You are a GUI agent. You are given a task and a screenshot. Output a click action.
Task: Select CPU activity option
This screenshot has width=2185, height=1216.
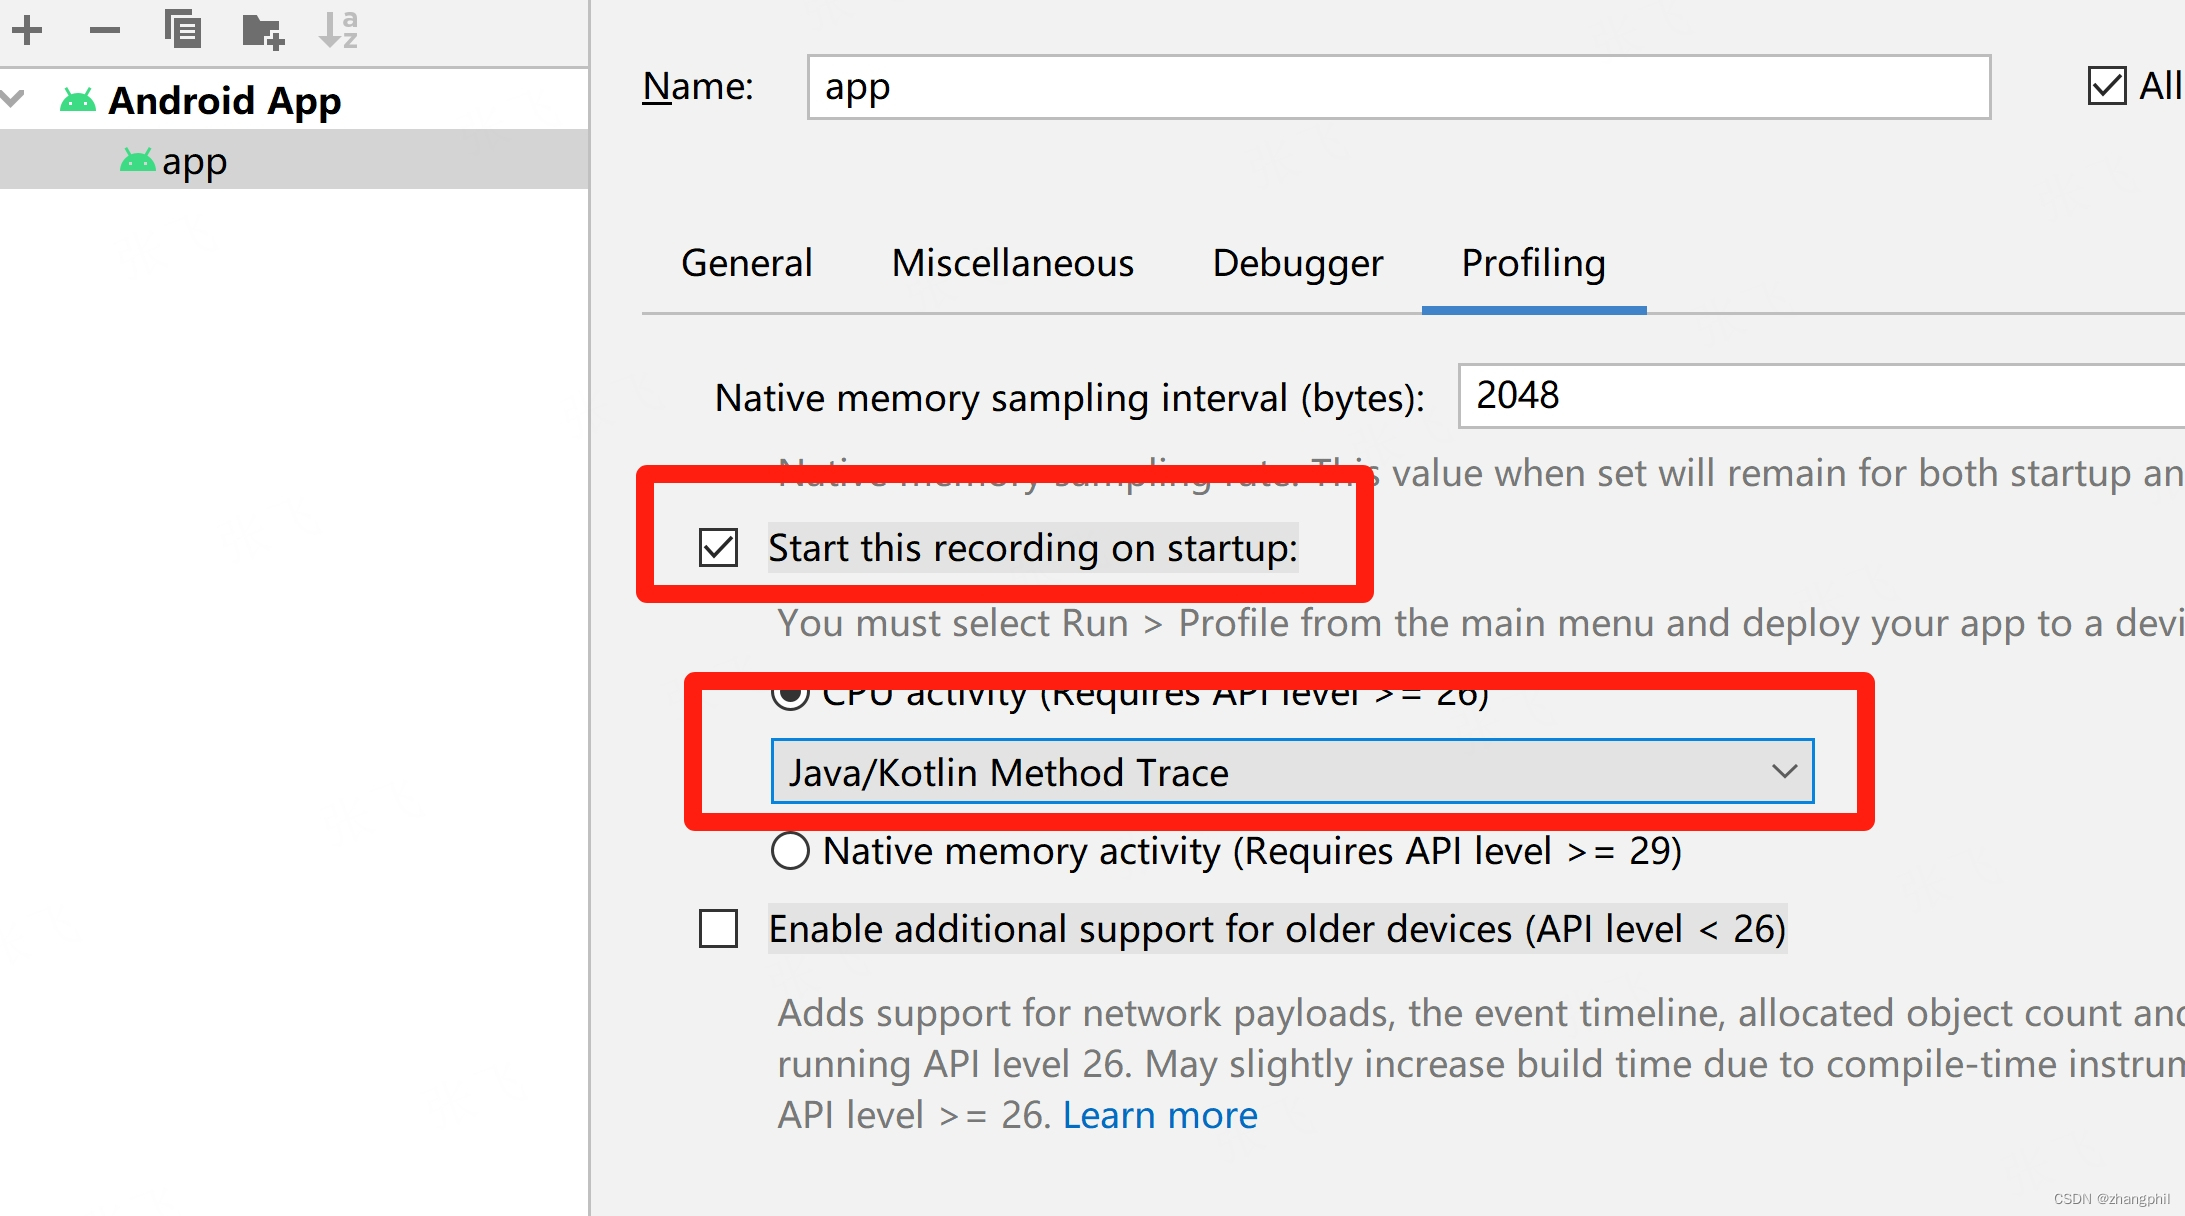pos(791,693)
